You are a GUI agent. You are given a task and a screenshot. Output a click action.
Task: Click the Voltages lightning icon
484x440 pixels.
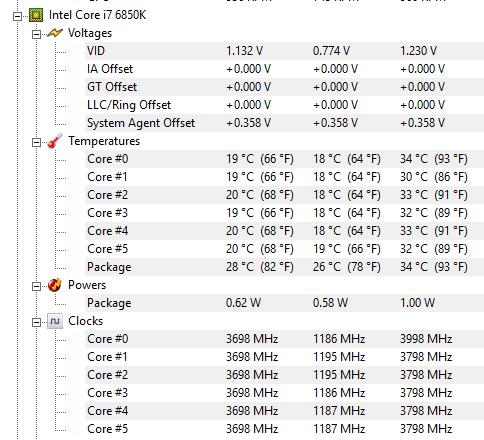click(x=55, y=33)
